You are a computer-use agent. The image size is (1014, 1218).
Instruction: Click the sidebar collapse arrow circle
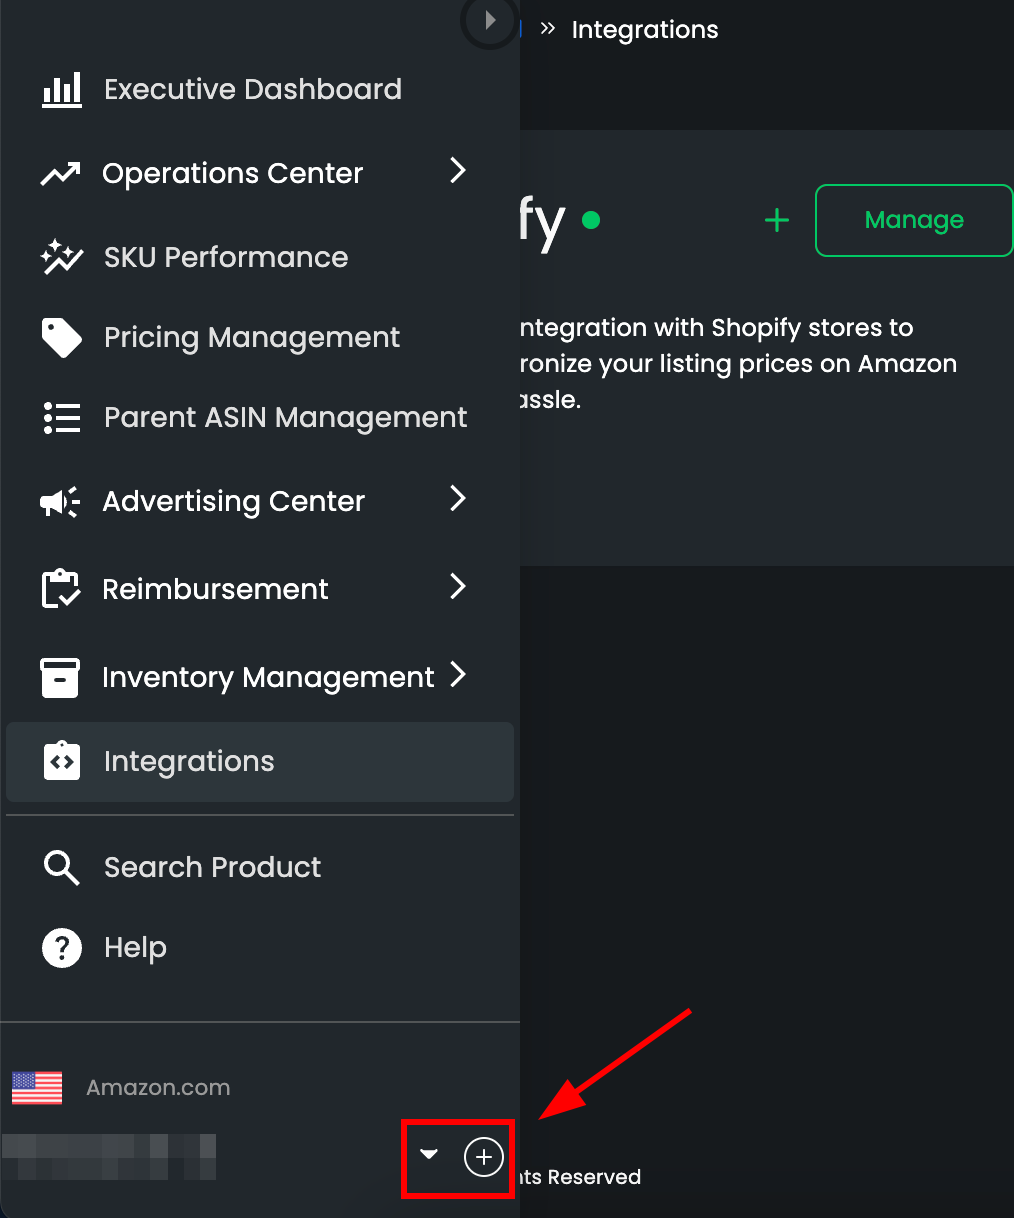tap(489, 21)
